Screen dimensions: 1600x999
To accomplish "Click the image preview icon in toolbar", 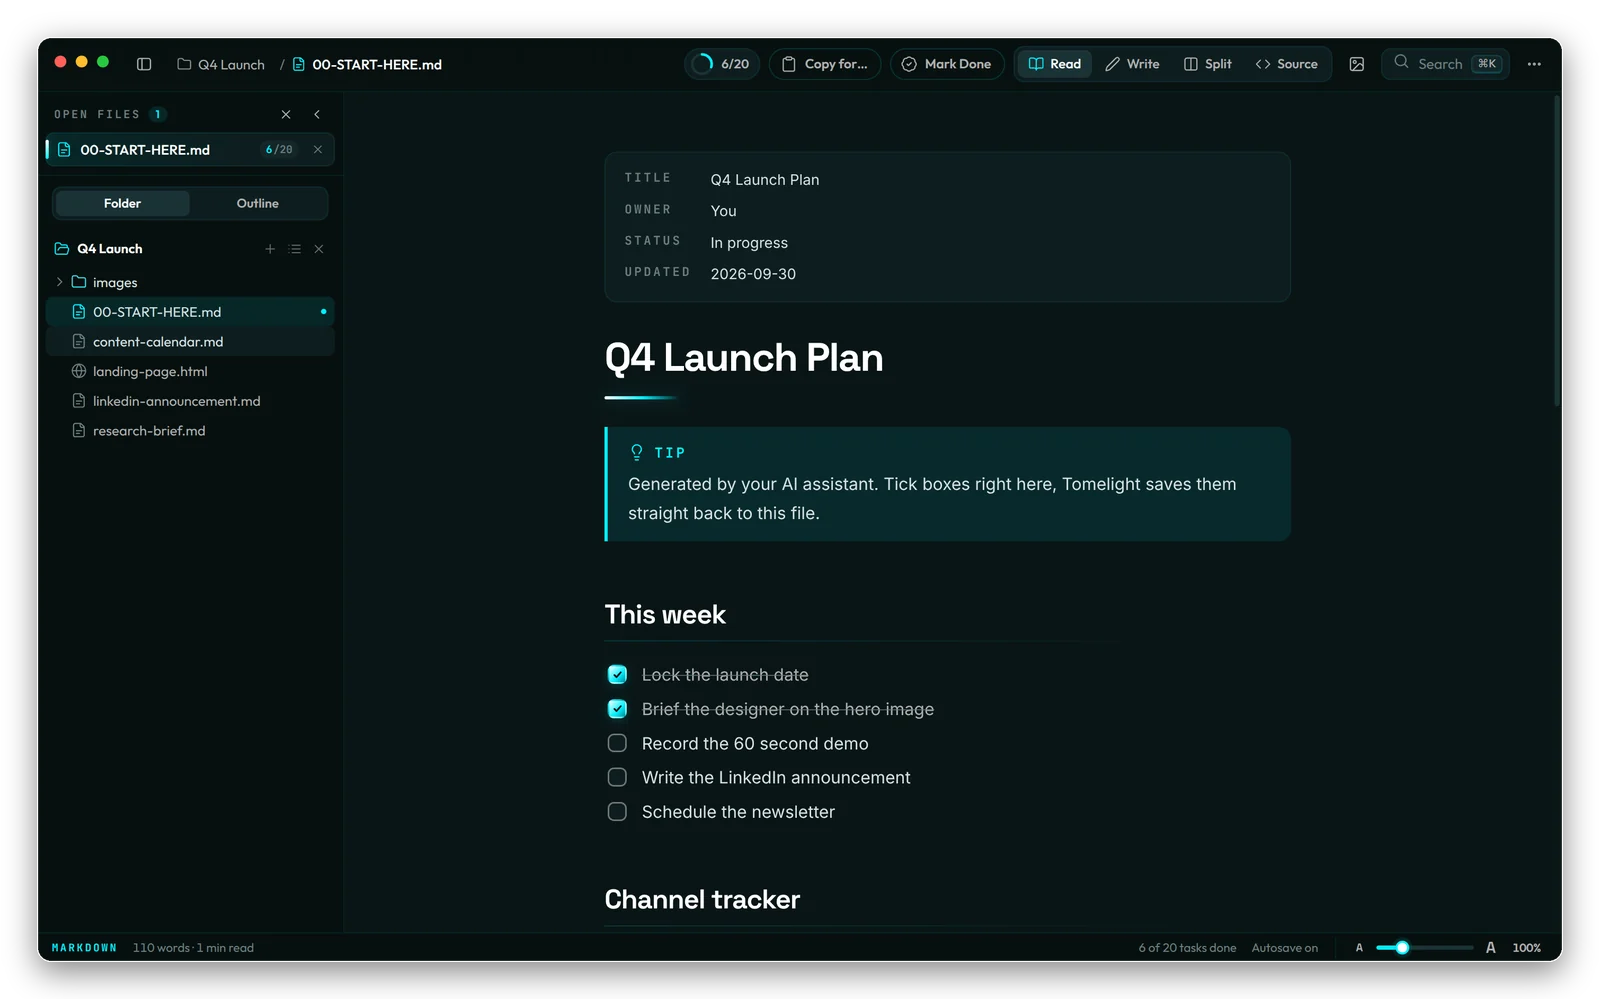I will 1356,64.
